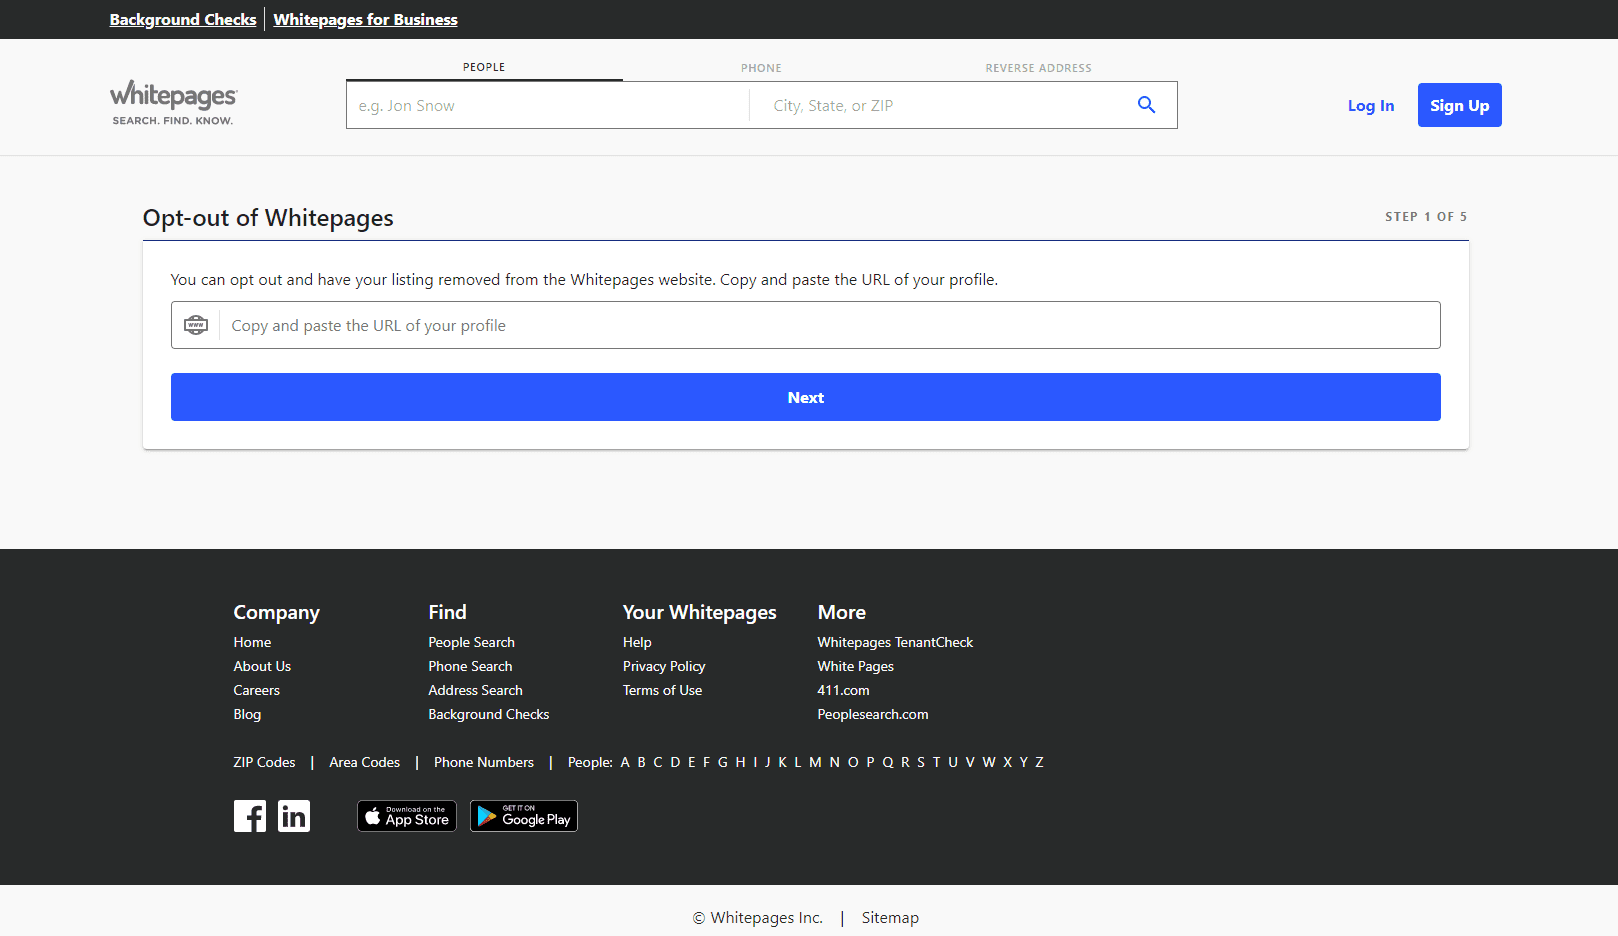Open Whitepages for Business link
Screen dimensions: 1618x936
pyautogui.click(x=365, y=19)
